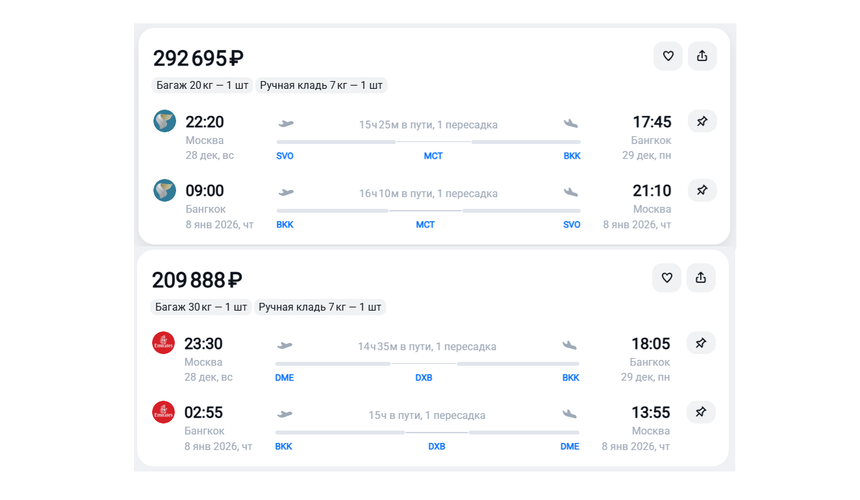Image resolution: width=860 pixels, height=500 pixels.
Task: Click the Oman Air logo on the 22:20 flight
Action: (x=165, y=121)
